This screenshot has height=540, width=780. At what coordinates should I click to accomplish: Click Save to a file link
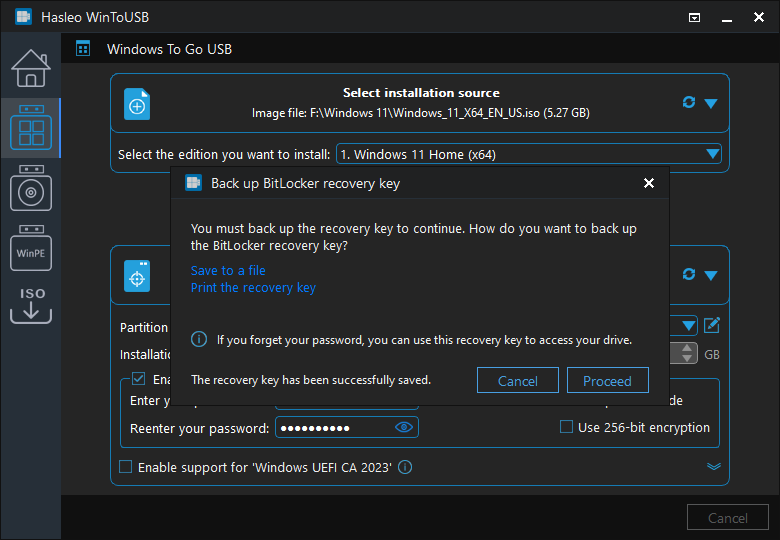tap(228, 270)
